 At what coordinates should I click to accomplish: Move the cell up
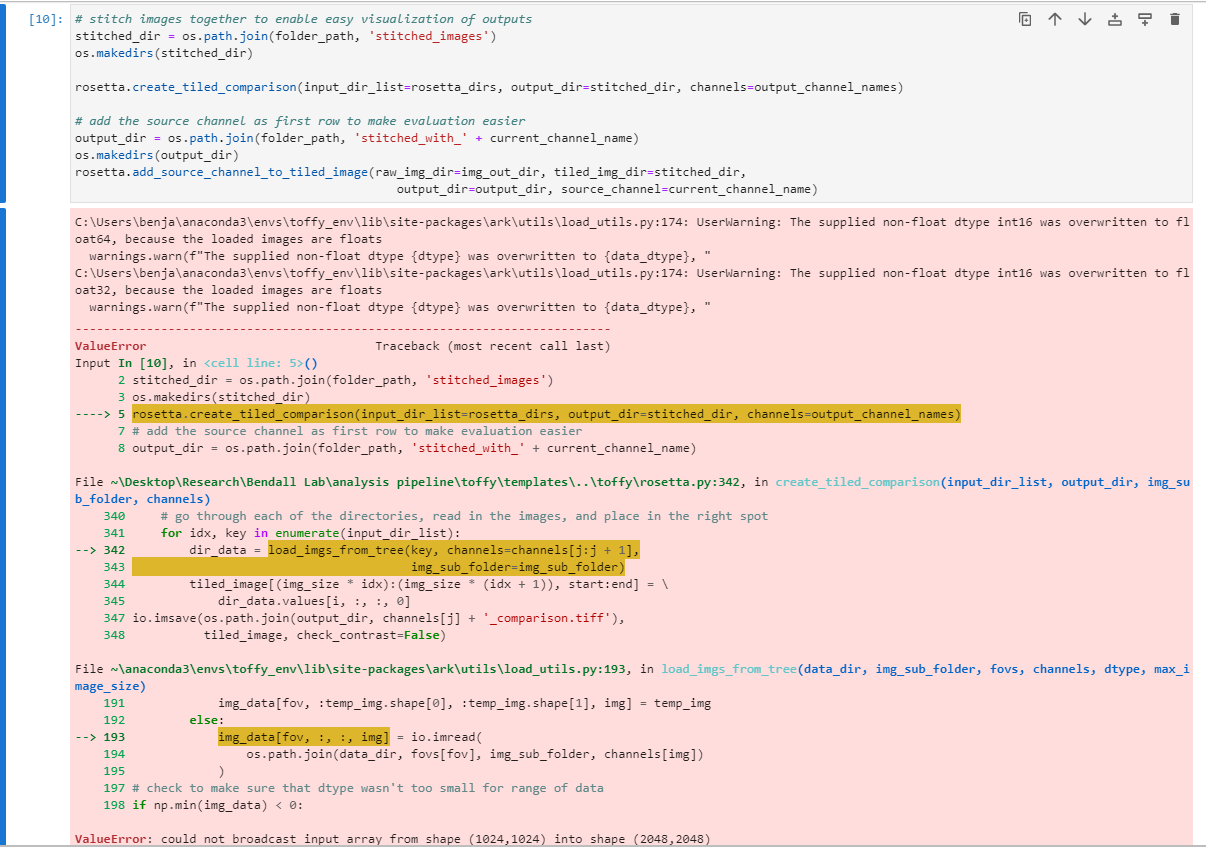[1054, 18]
